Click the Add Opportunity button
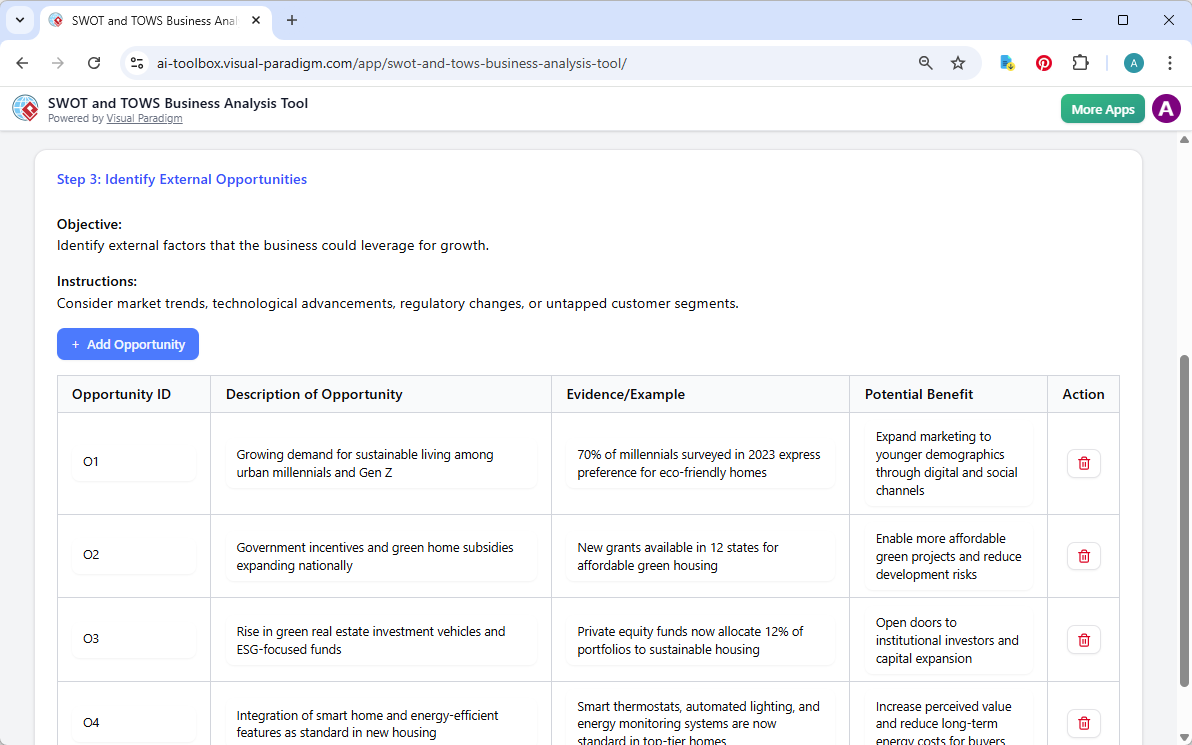 click(128, 344)
